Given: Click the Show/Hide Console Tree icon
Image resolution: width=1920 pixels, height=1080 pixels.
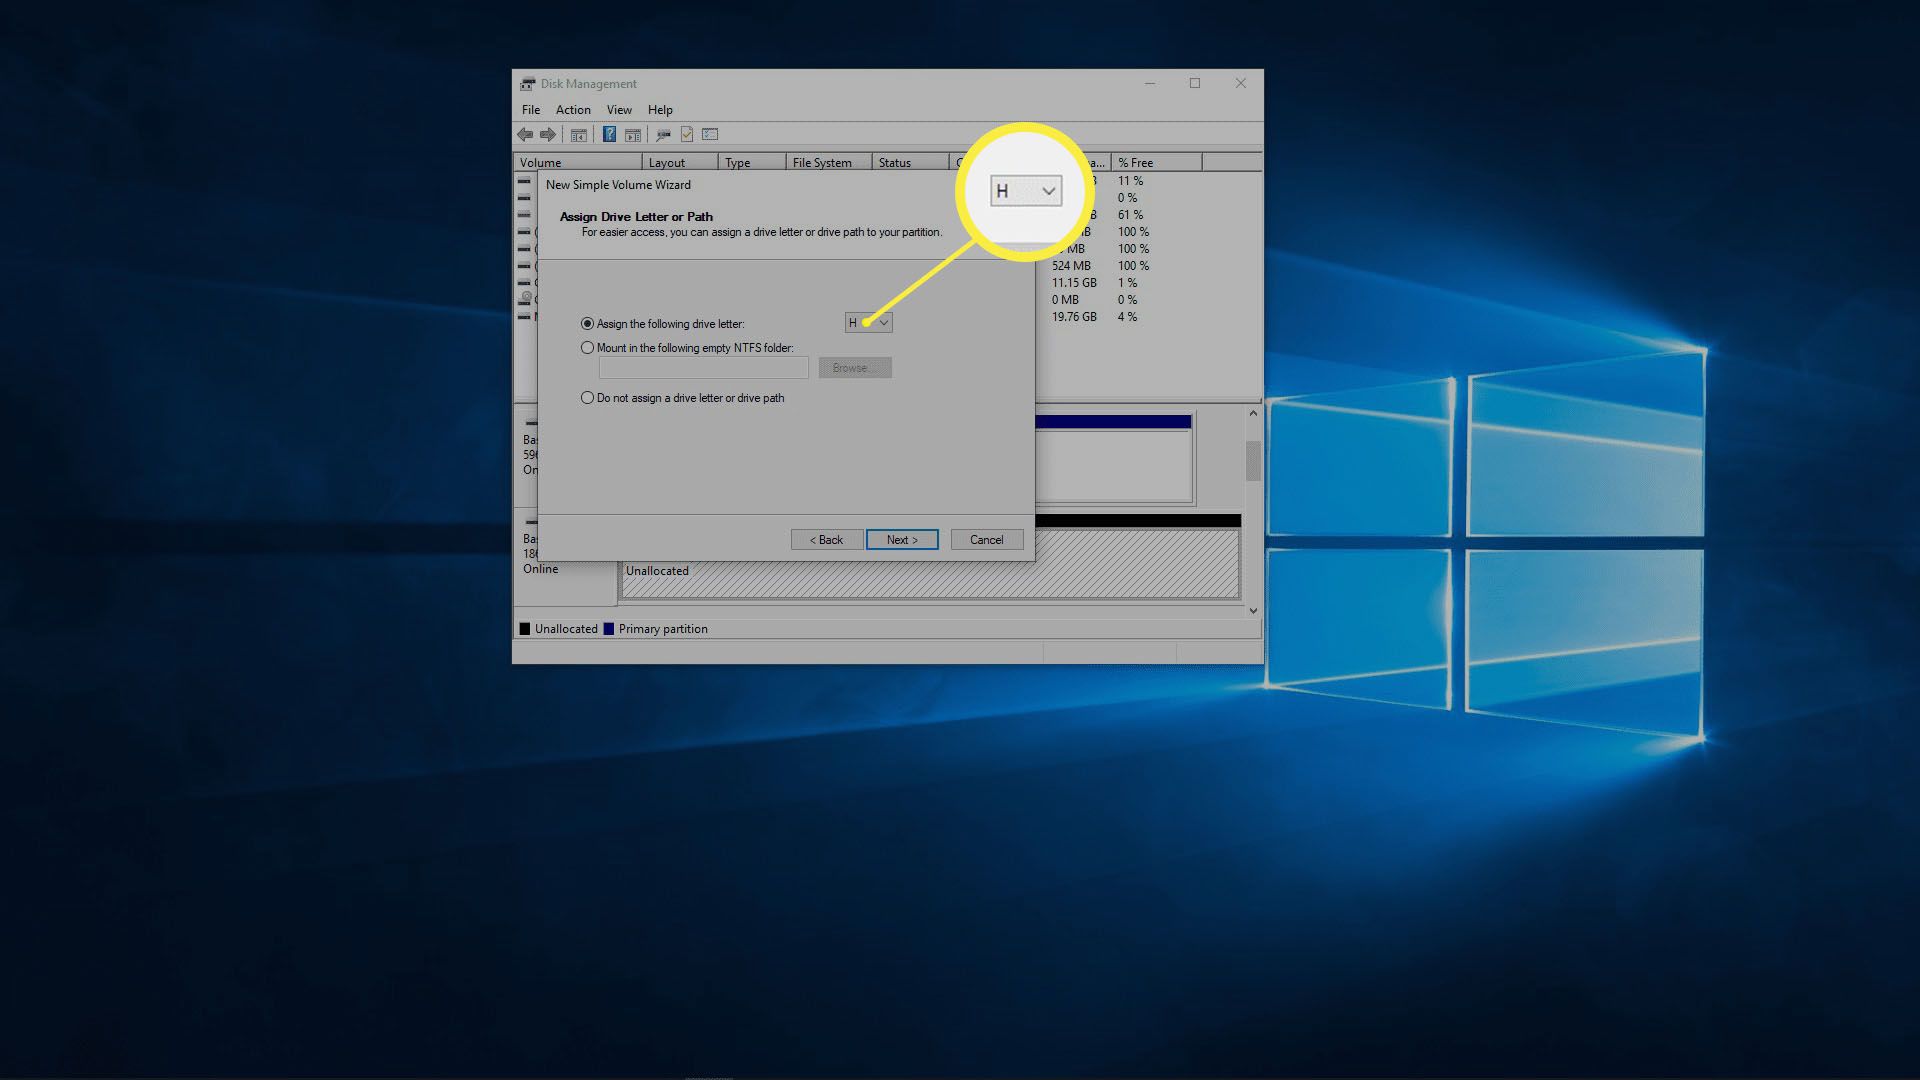Looking at the screenshot, I should pyautogui.click(x=578, y=134).
